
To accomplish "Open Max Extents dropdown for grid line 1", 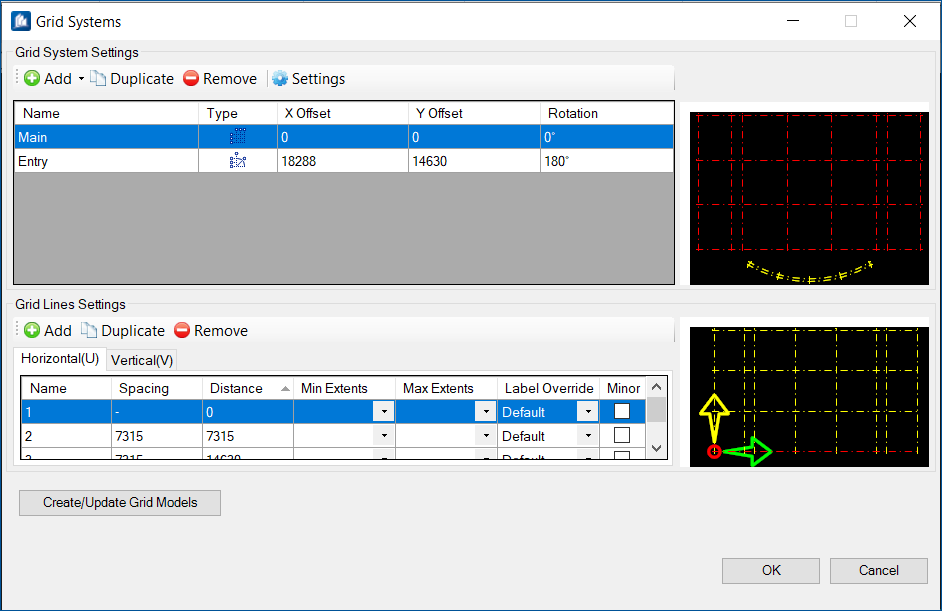I will pos(485,412).
